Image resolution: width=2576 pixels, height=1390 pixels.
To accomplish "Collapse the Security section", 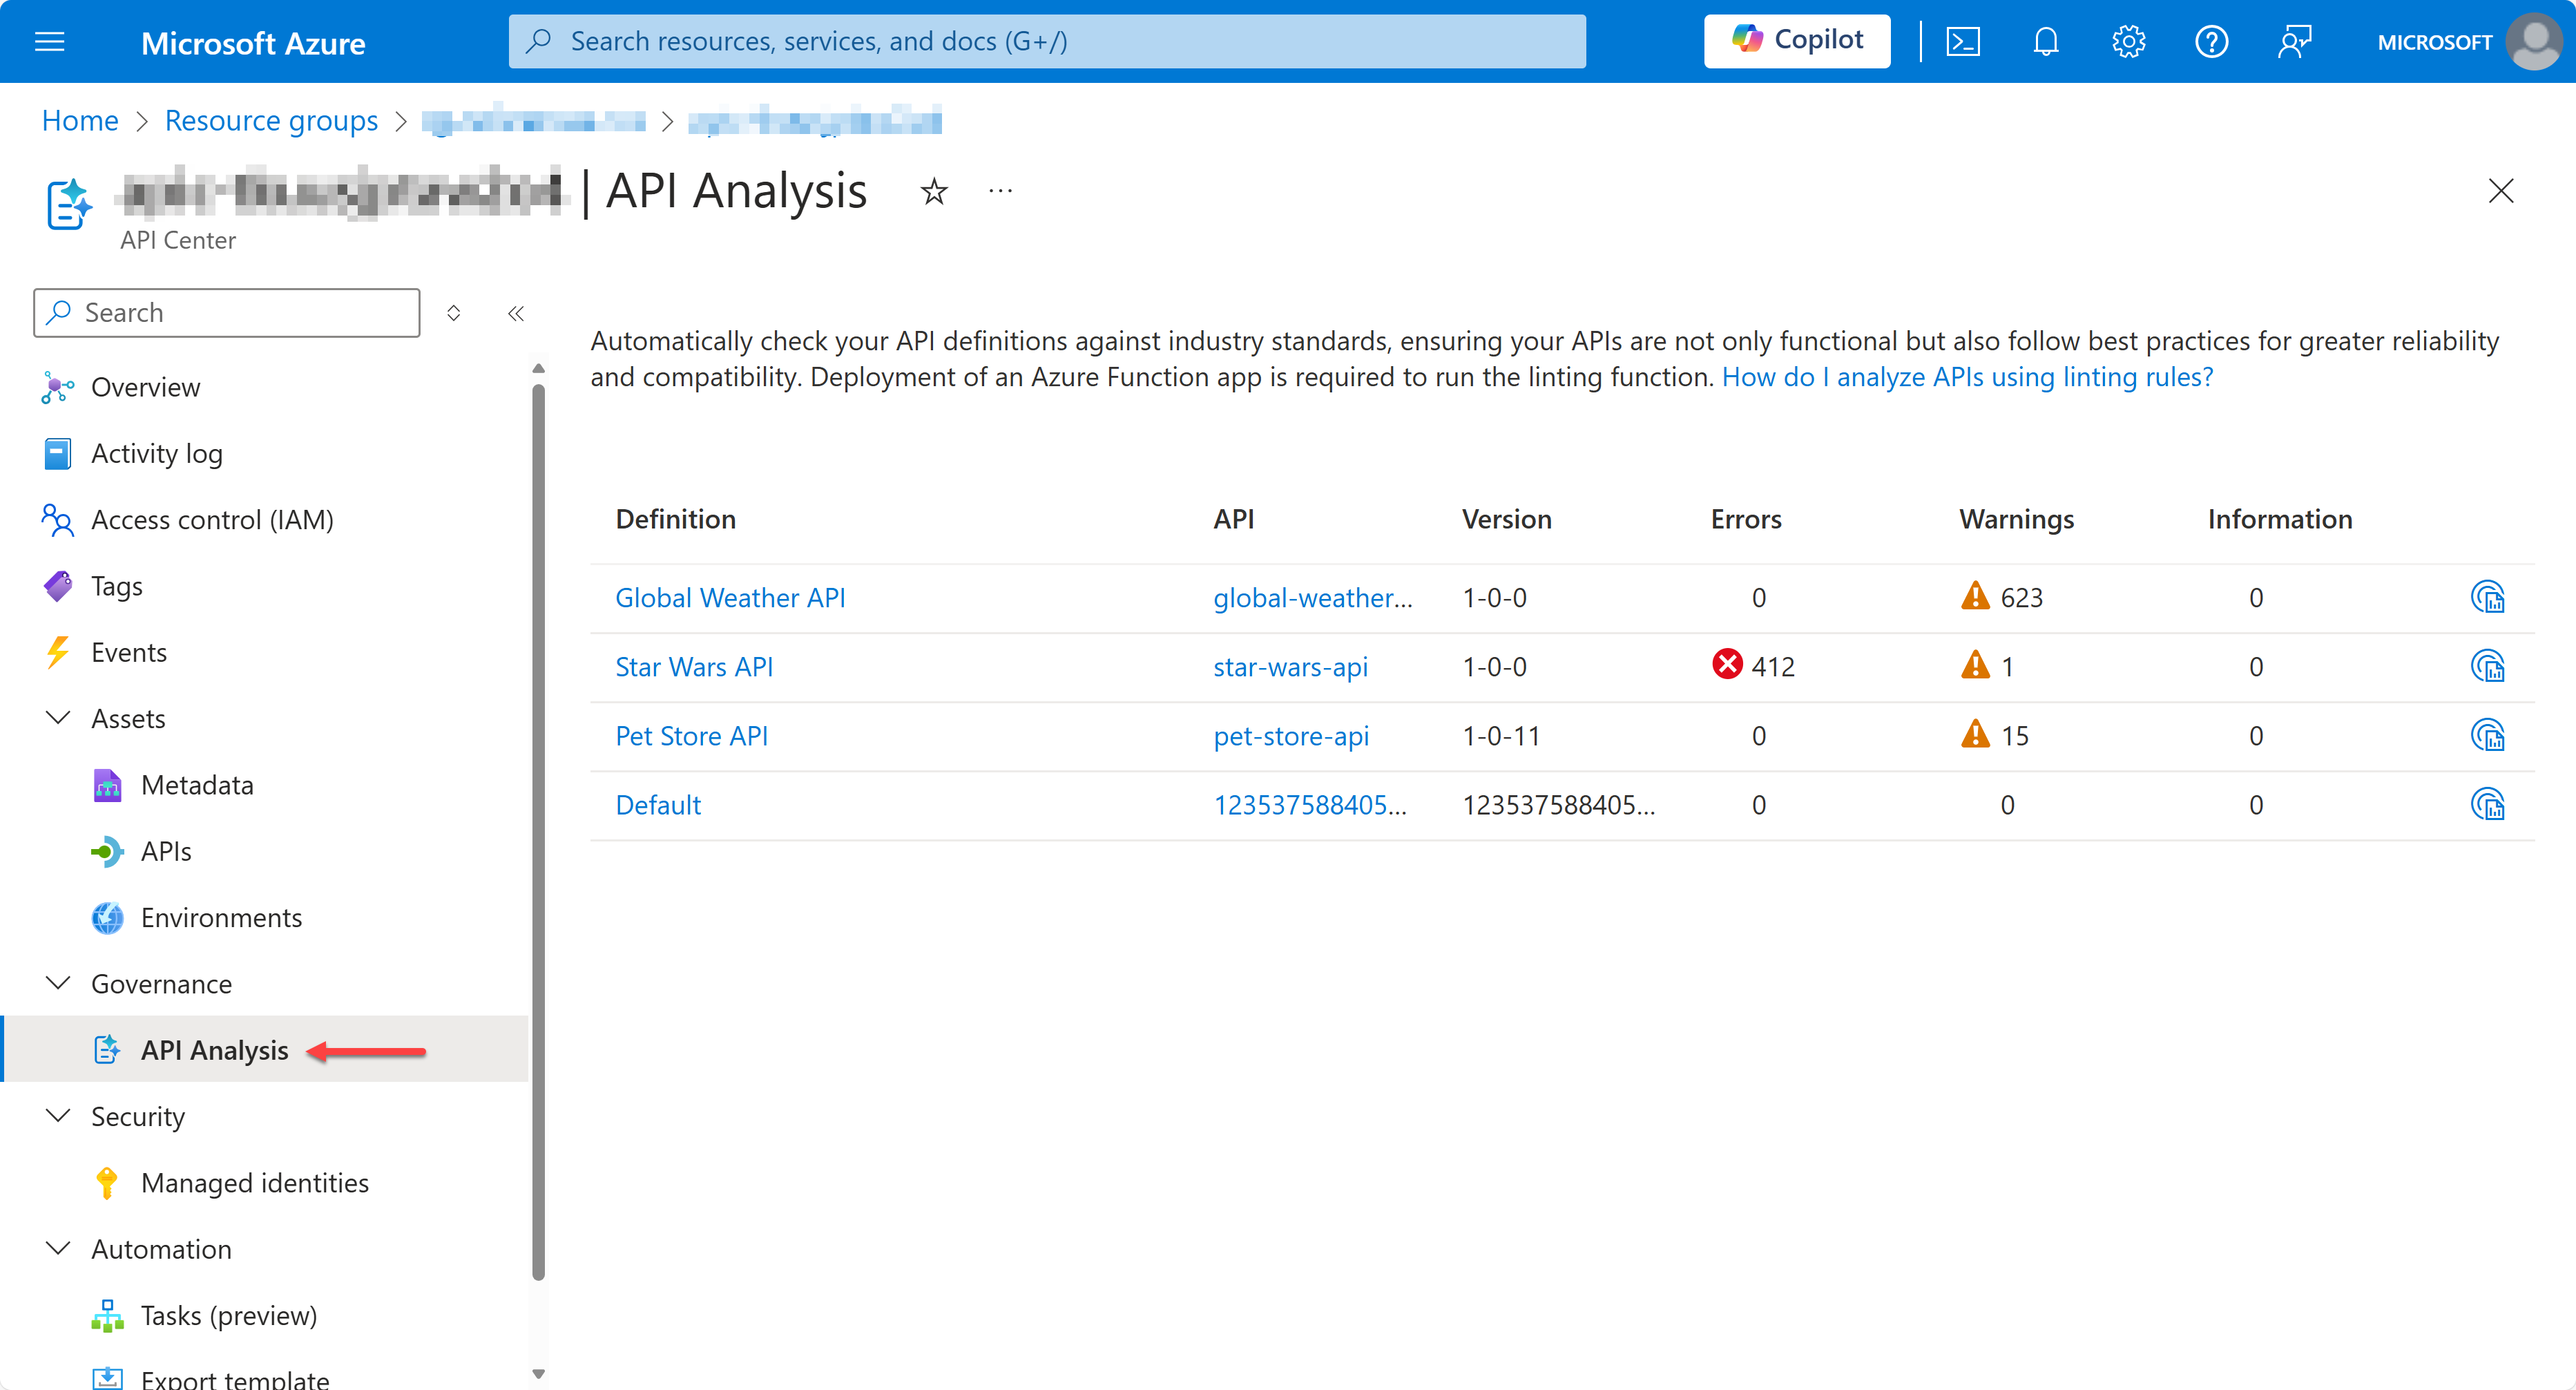I will point(59,1116).
